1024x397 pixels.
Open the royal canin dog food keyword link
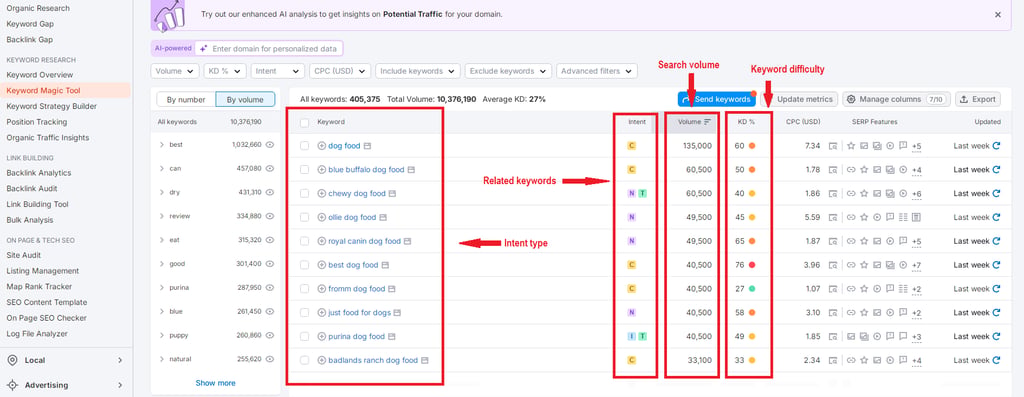coord(364,241)
